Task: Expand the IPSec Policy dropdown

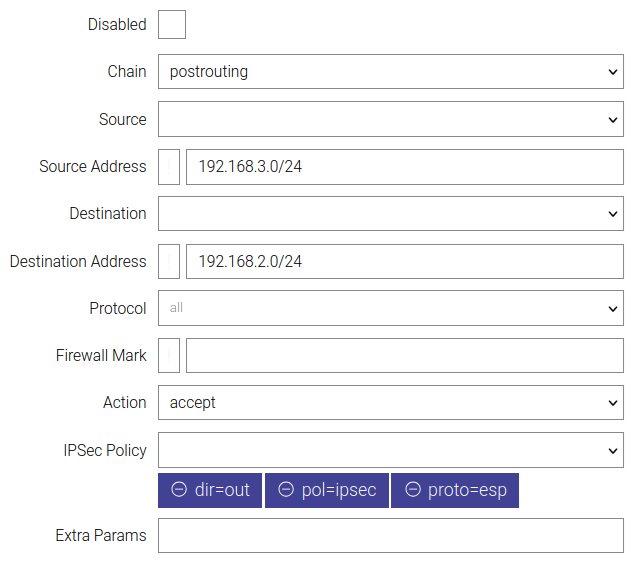Action: pyautogui.click(x=390, y=451)
